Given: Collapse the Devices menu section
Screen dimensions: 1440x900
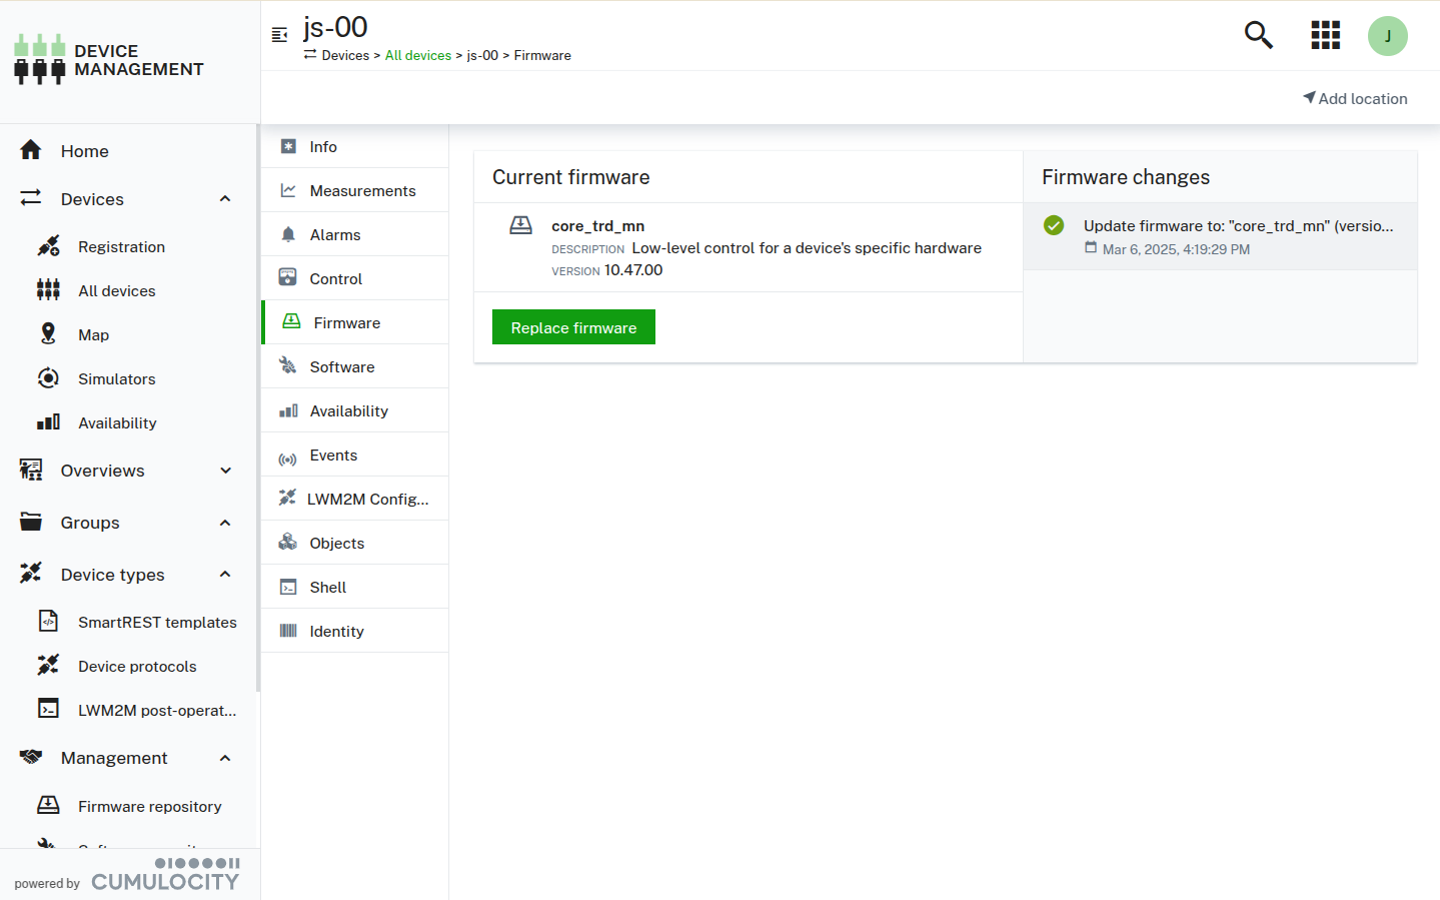Looking at the screenshot, I should (x=225, y=199).
